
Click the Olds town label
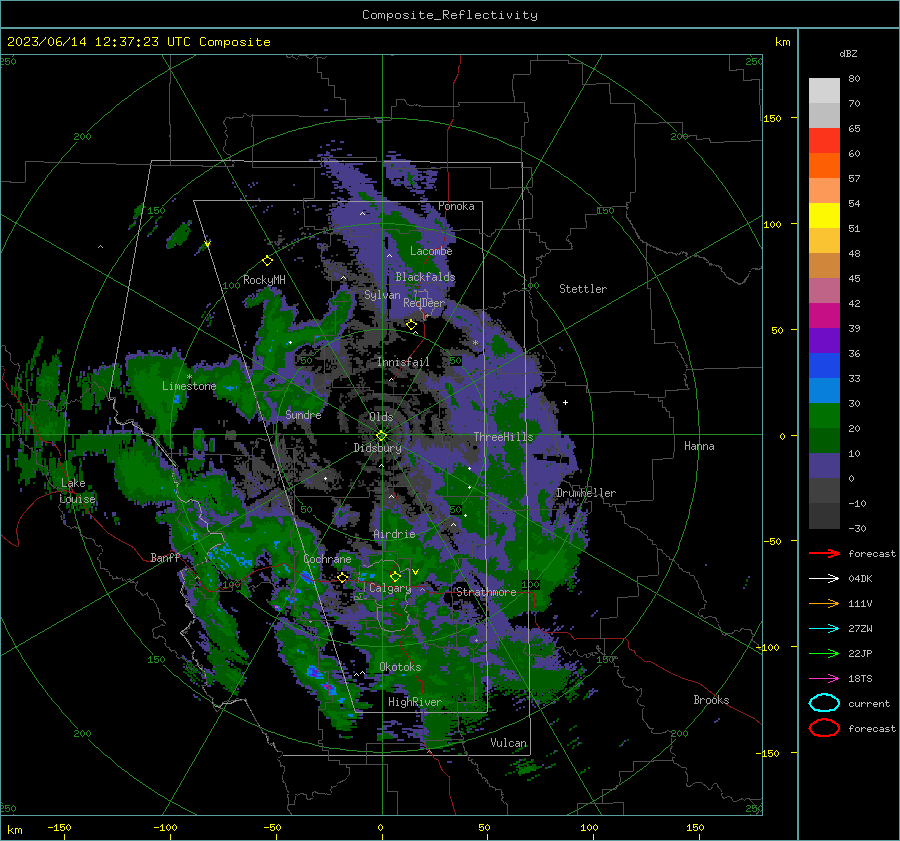point(381,417)
